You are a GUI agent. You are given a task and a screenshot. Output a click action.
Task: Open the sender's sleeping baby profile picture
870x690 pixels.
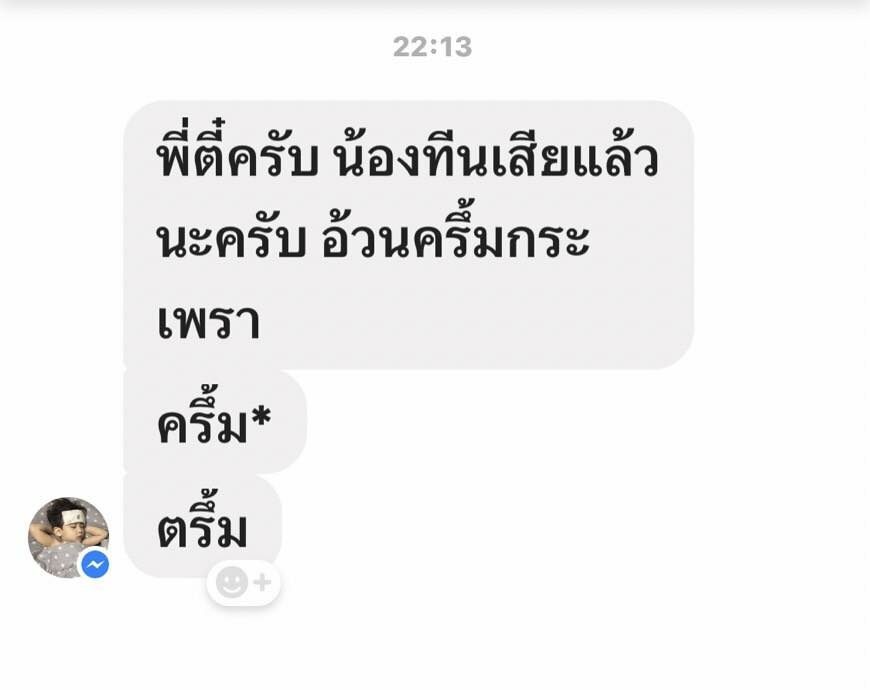pyautogui.click(x=69, y=537)
